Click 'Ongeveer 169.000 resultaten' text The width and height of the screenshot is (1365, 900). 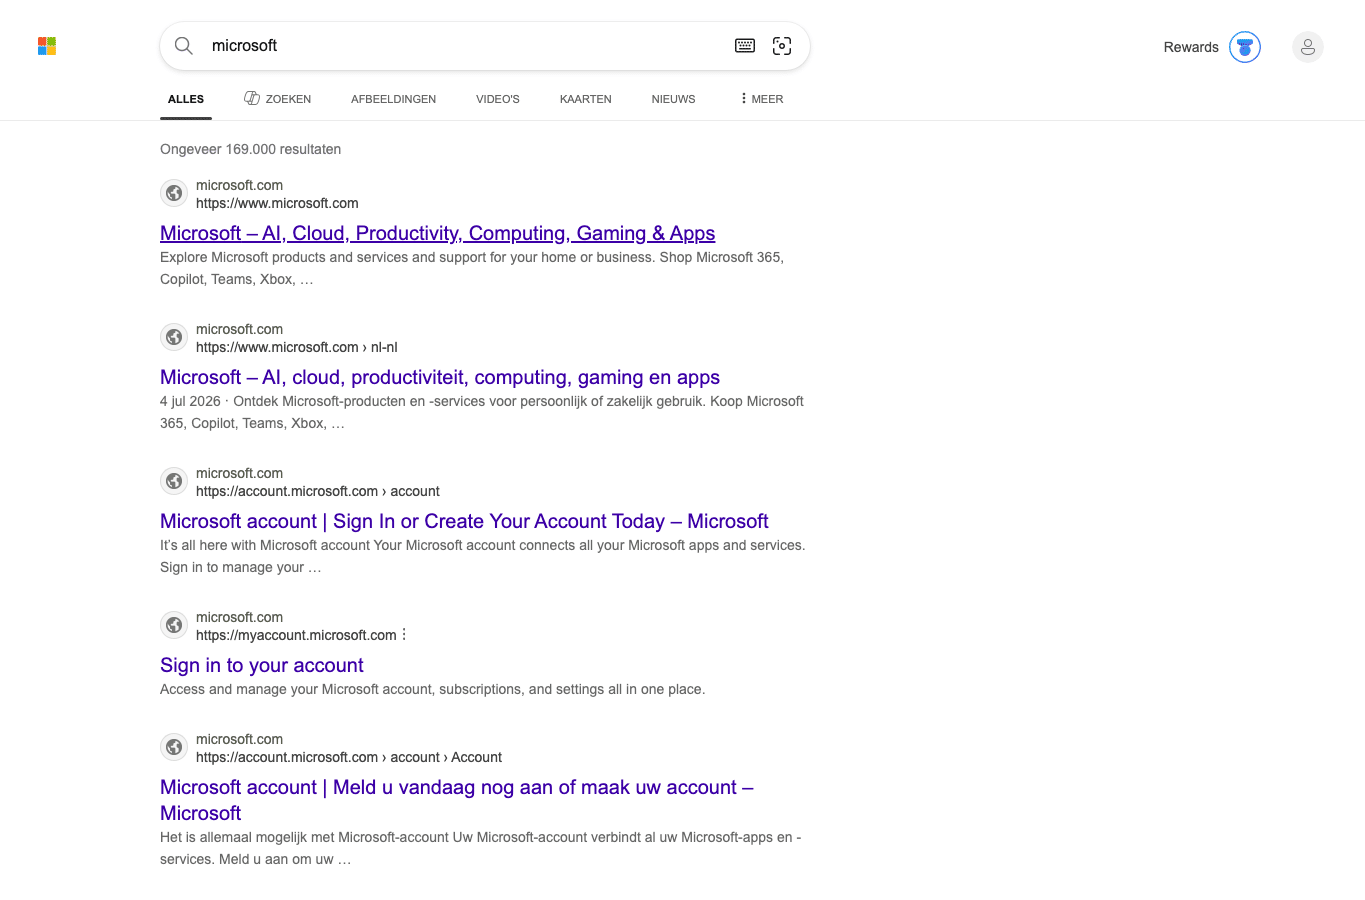coord(251,149)
